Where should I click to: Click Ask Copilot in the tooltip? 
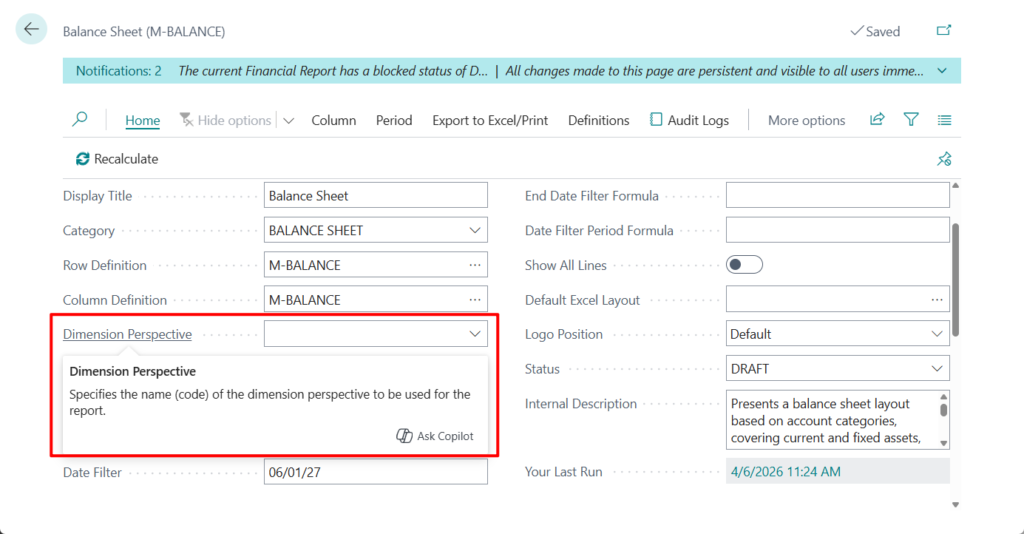pos(435,436)
